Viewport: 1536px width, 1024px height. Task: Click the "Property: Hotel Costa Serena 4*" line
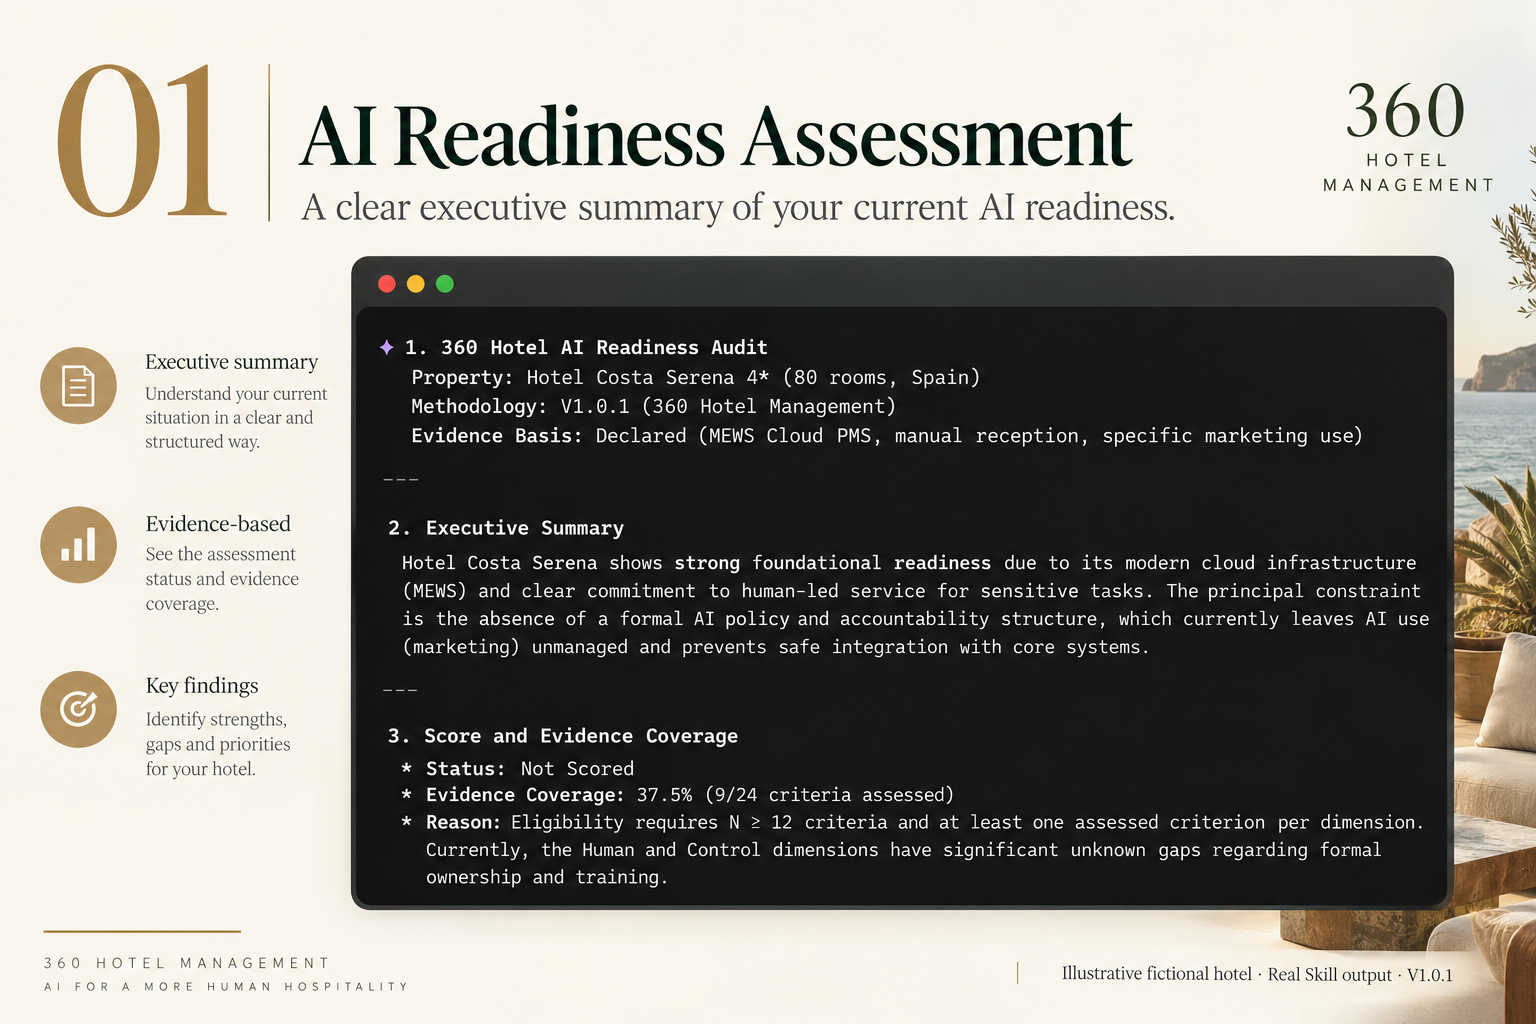[x=695, y=377]
